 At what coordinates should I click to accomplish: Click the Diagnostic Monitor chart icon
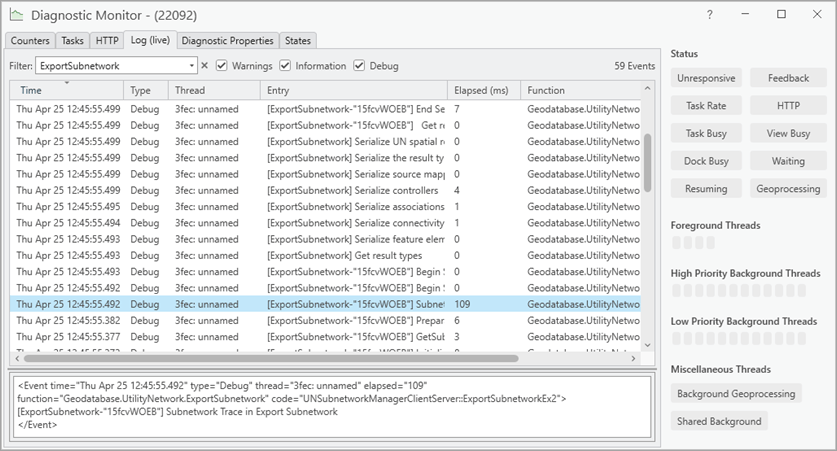17,15
